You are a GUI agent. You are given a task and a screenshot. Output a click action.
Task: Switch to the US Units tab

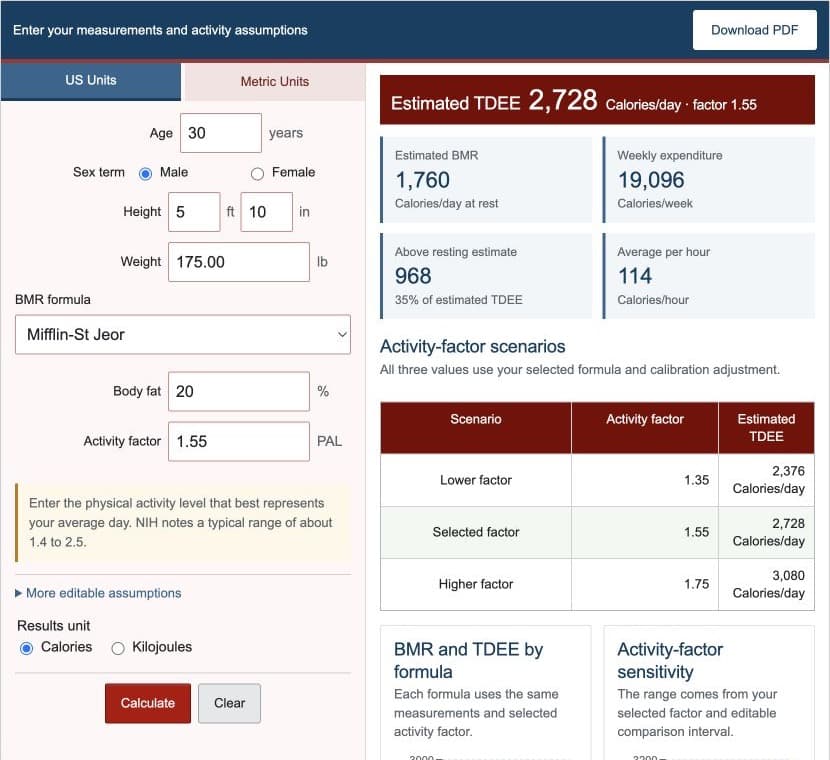pyautogui.click(x=91, y=80)
